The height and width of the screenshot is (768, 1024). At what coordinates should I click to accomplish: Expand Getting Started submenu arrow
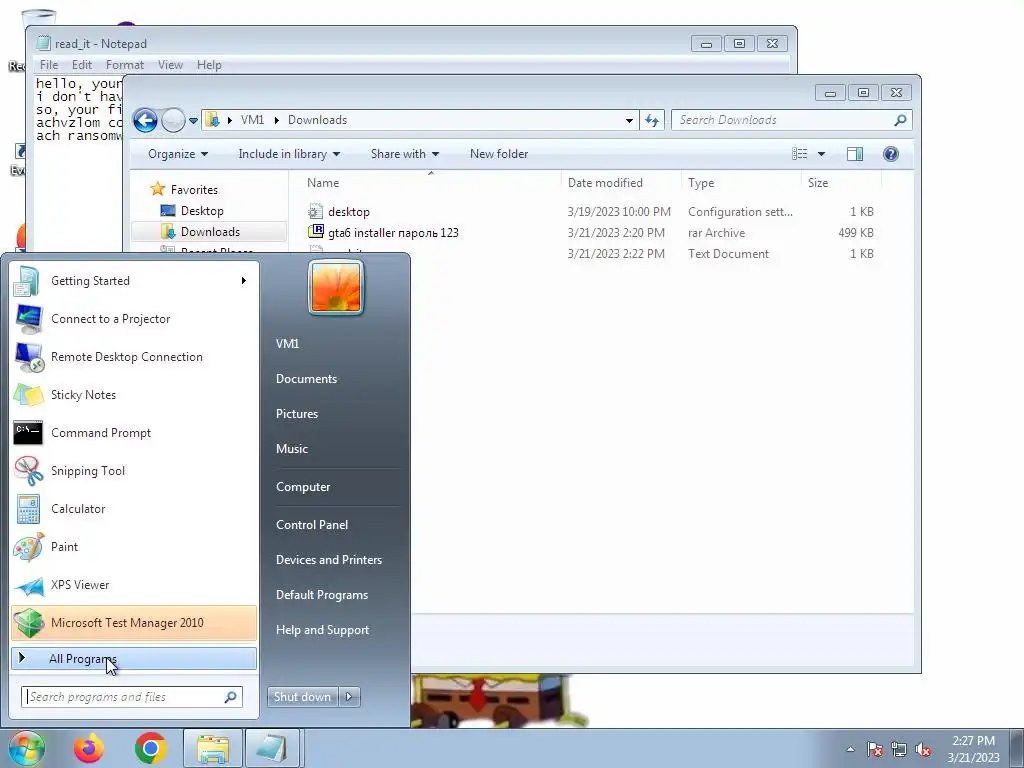click(244, 281)
